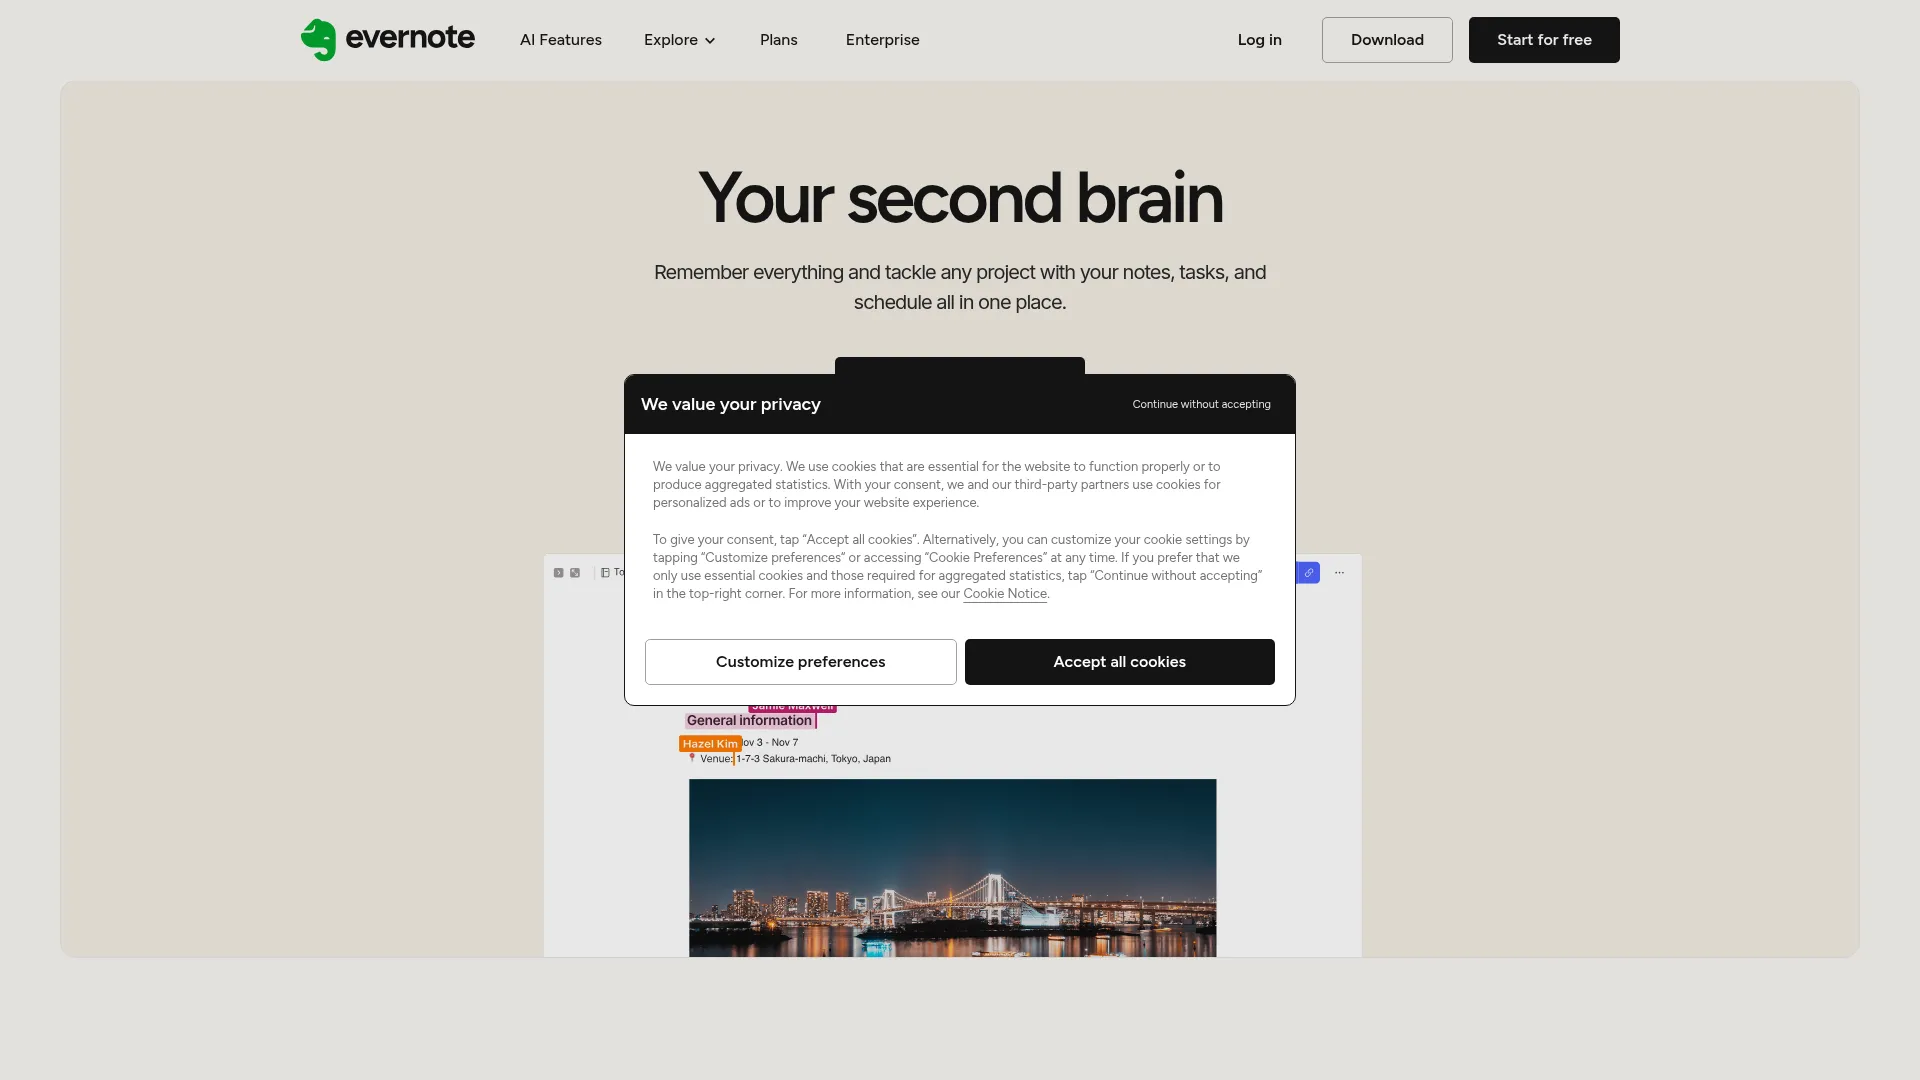This screenshot has width=1920, height=1080.
Task: Click the Log in link
Action: [x=1259, y=40]
